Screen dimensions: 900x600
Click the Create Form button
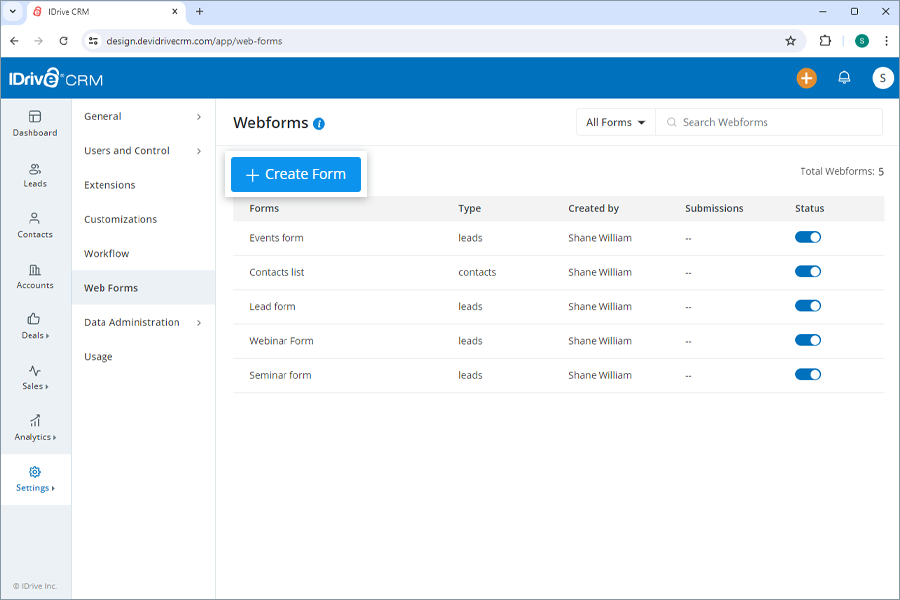pyautogui.click(x=295, y=173)
